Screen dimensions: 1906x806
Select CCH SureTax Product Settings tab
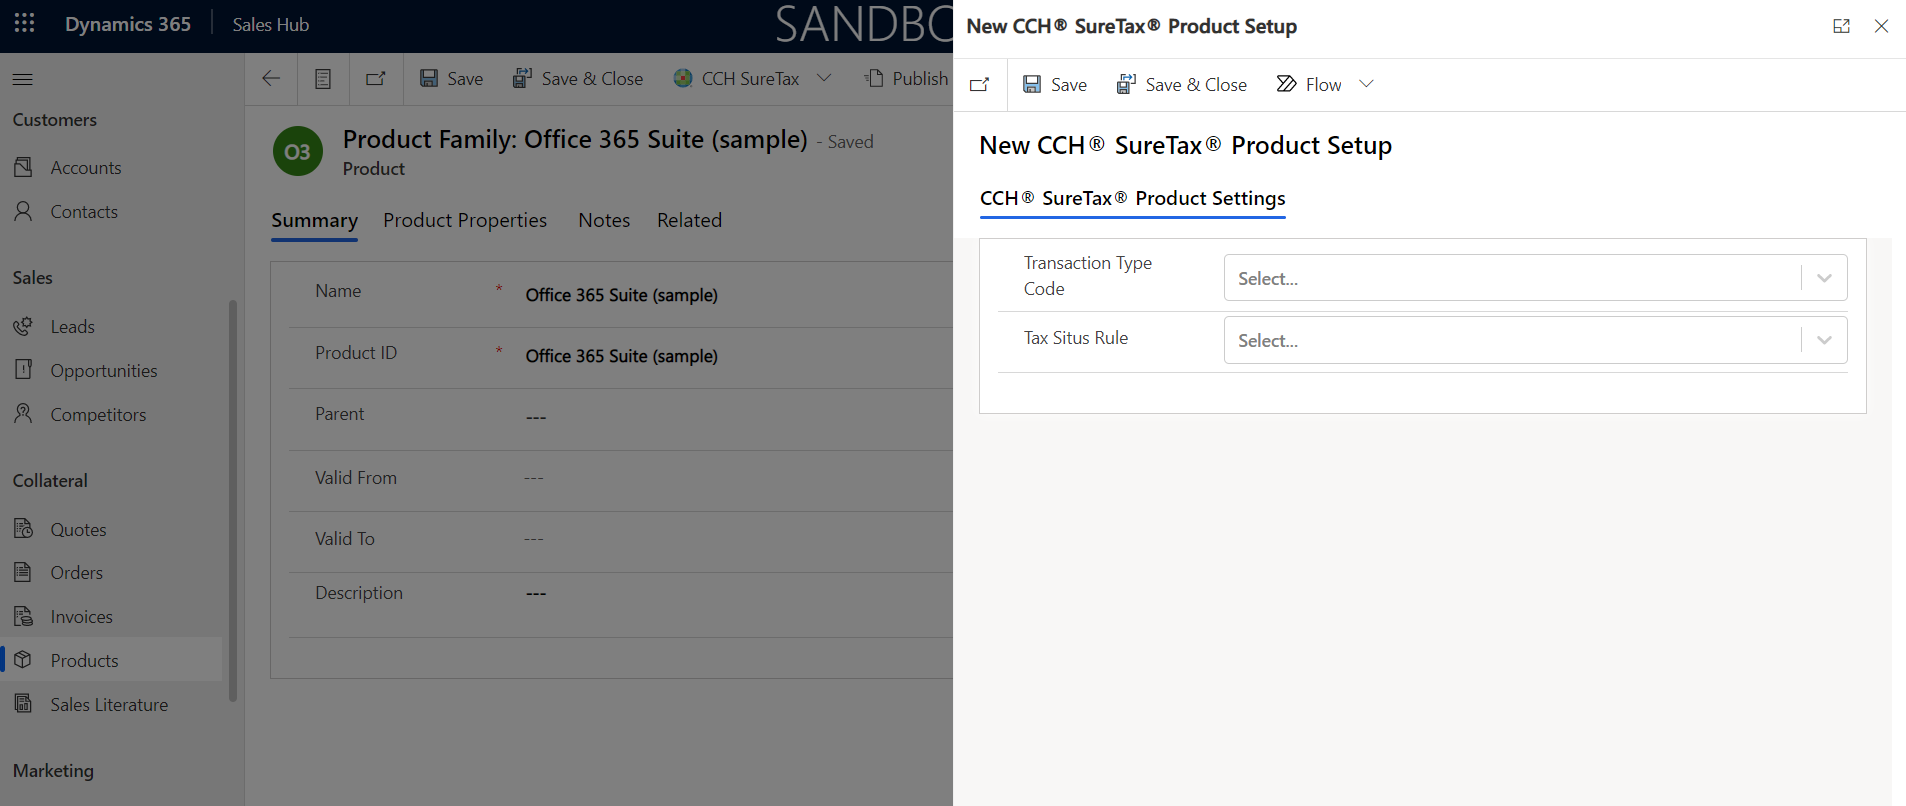coord(1132,198)
